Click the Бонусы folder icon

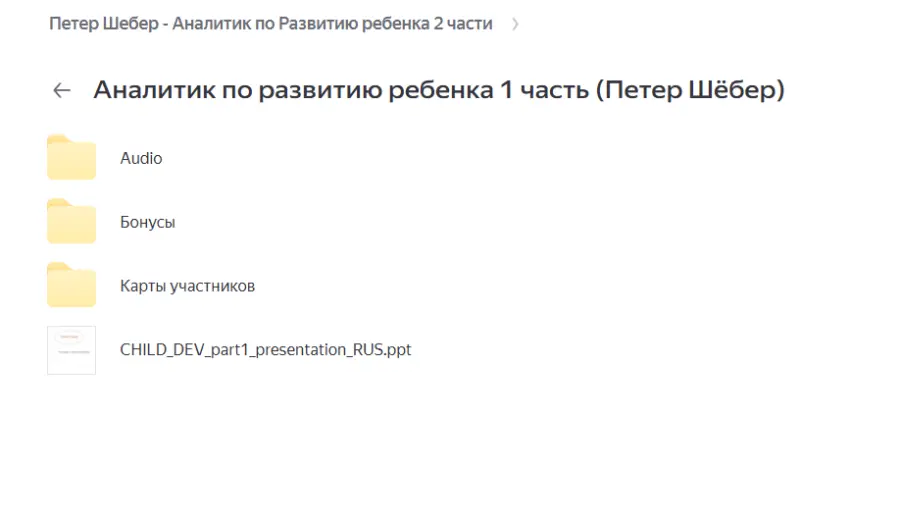tap(71, 222)
